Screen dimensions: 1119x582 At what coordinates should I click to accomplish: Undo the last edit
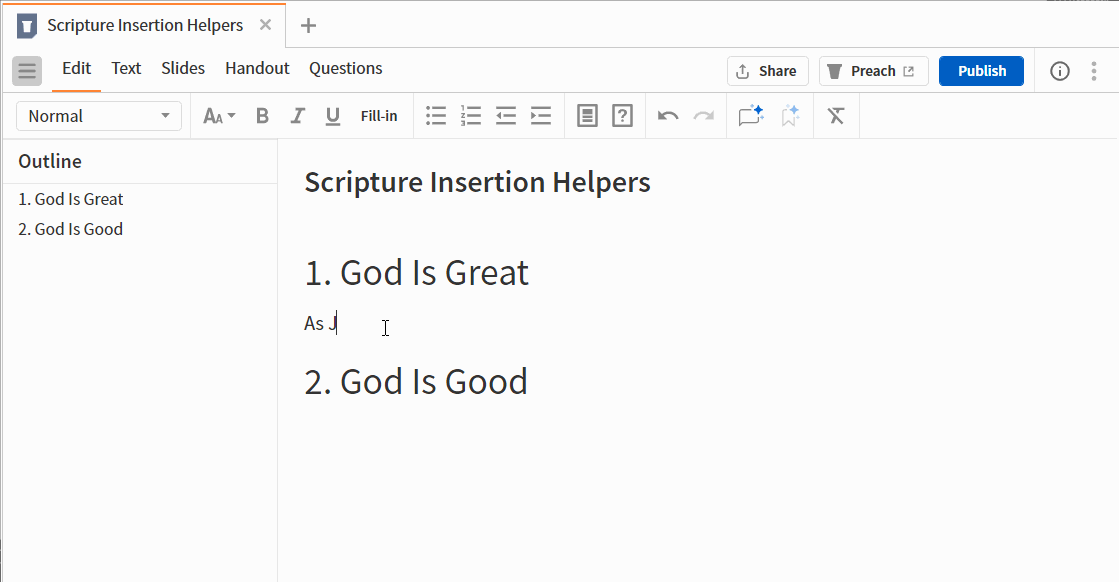click(x=668, y=116)
